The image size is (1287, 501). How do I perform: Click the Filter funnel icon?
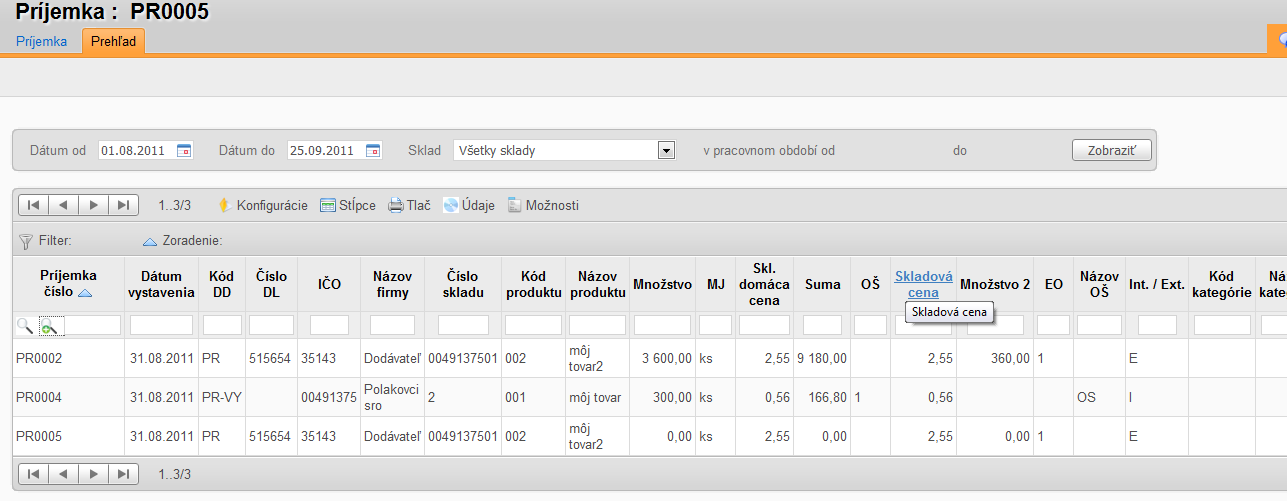[26, 241]
